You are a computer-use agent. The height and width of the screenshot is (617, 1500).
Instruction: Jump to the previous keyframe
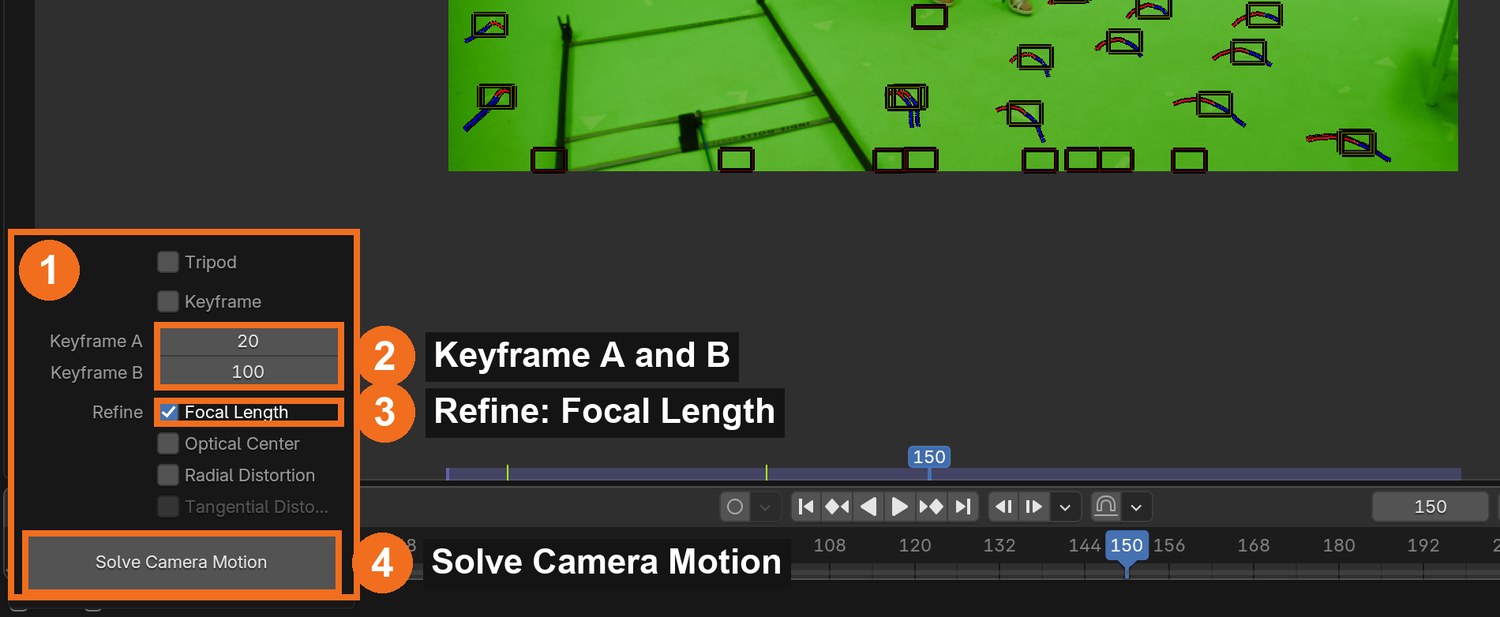(x=837, y=507)
